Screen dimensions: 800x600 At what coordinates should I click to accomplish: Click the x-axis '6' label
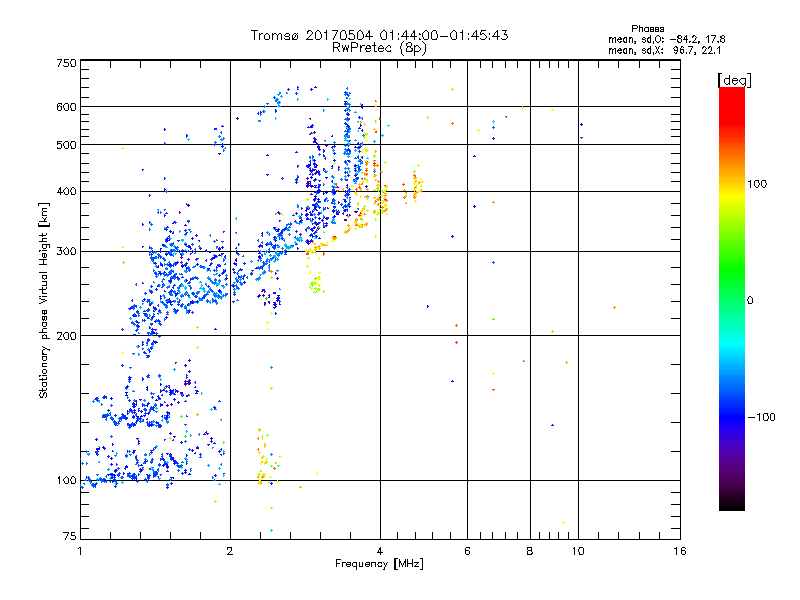click(x=467, y=551)
